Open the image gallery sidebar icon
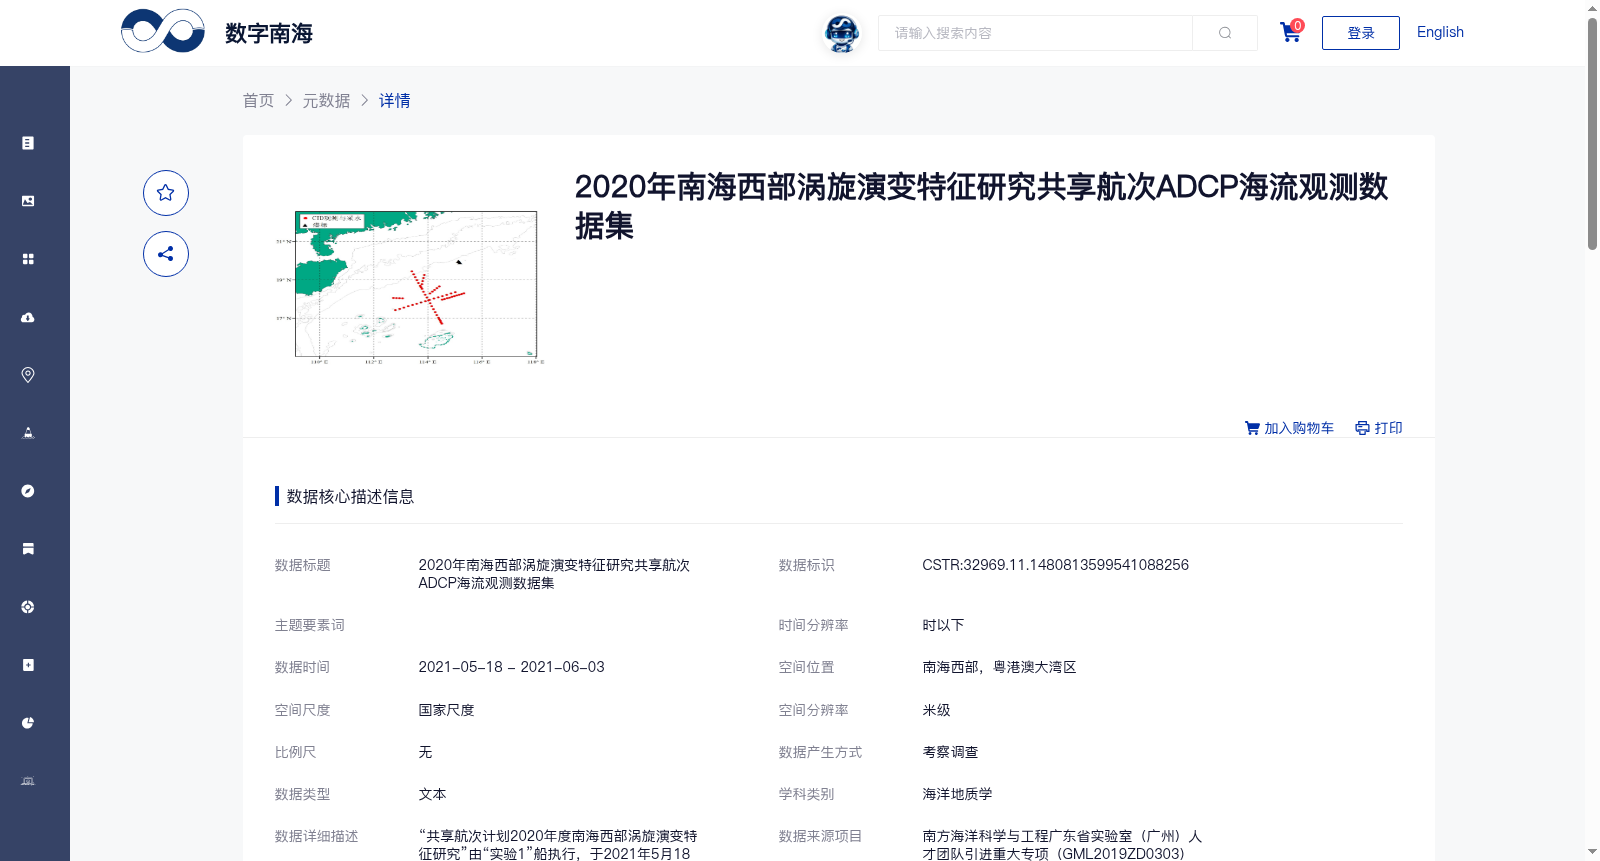Screen dimensions: 1600x861 click(28, 201)
